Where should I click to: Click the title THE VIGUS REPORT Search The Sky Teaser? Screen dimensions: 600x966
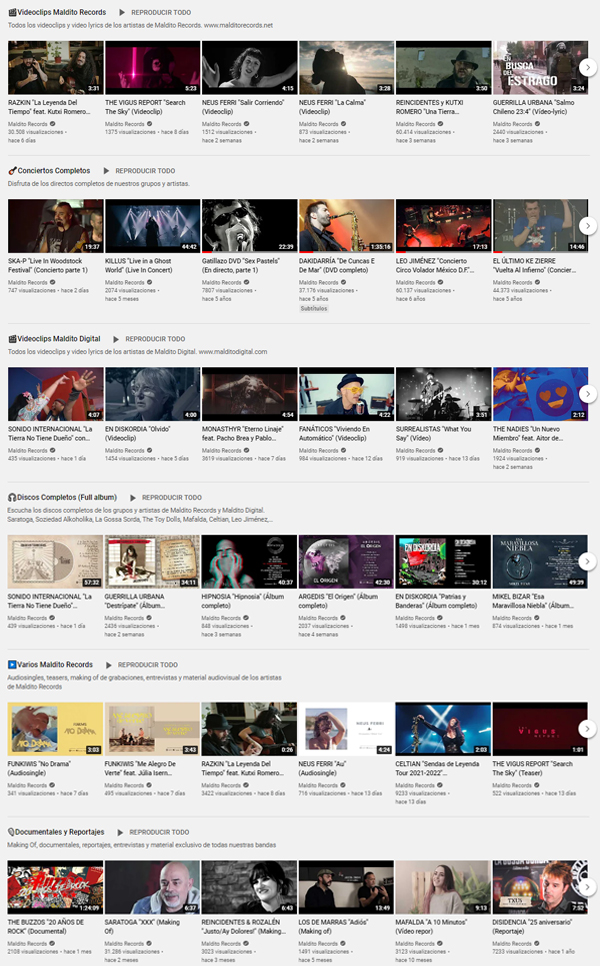coord(532,768)
